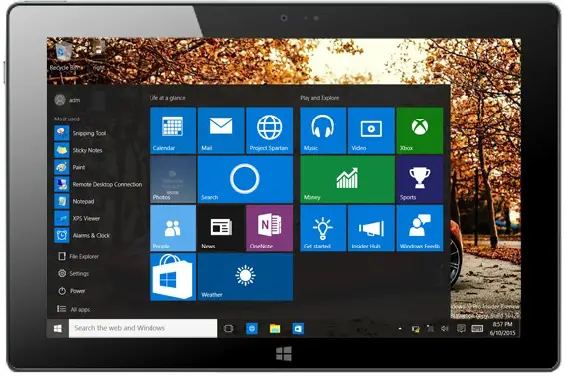
Task: Open the Weather tile
Action: (x=245, y=277)
